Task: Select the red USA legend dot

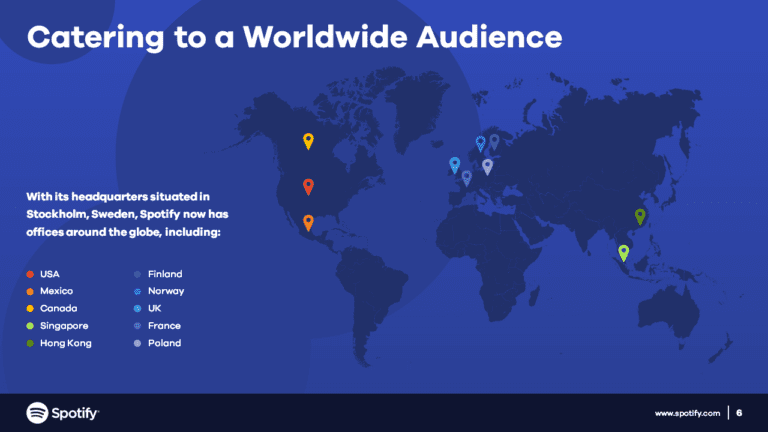Action: coord(30,274)
